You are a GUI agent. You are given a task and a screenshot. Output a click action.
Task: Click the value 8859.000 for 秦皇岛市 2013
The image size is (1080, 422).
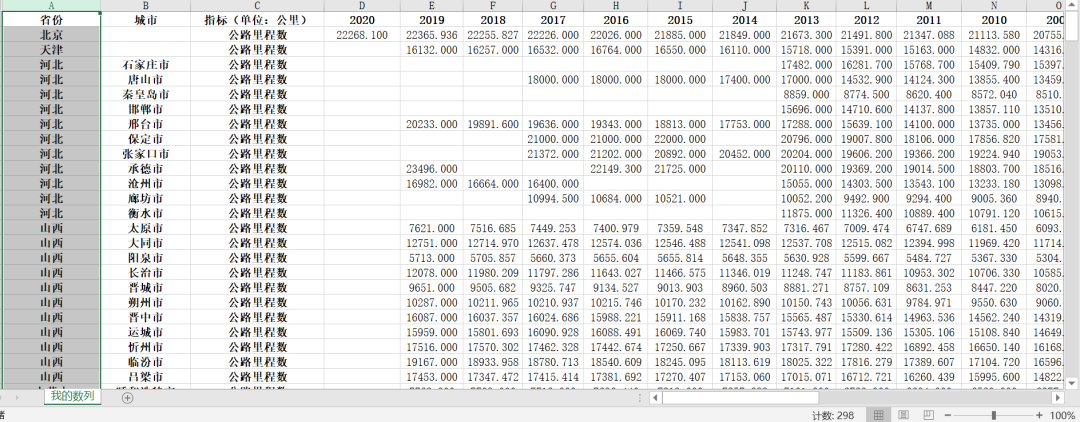tap(806, 94)
